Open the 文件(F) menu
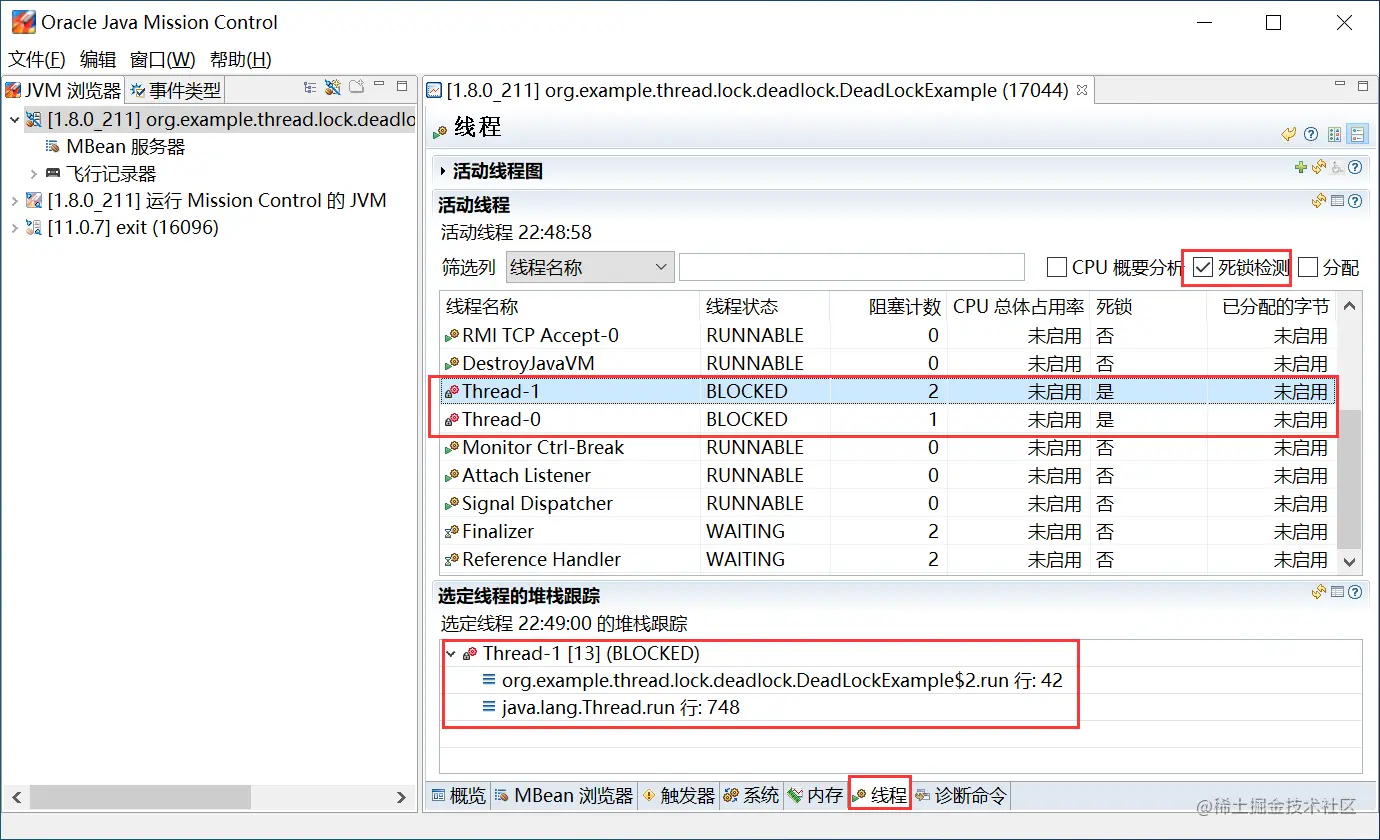 (37, 60)
